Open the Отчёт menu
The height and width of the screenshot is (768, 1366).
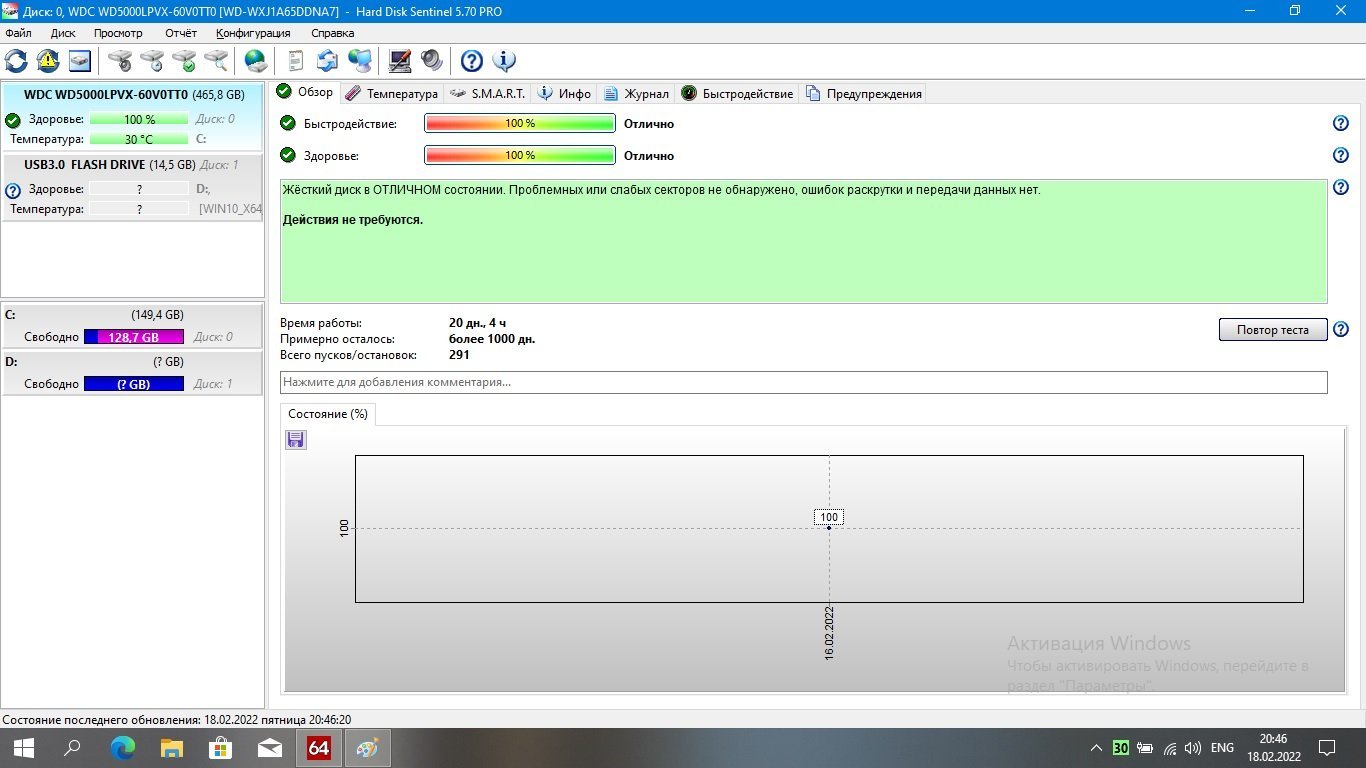point(181,33)
